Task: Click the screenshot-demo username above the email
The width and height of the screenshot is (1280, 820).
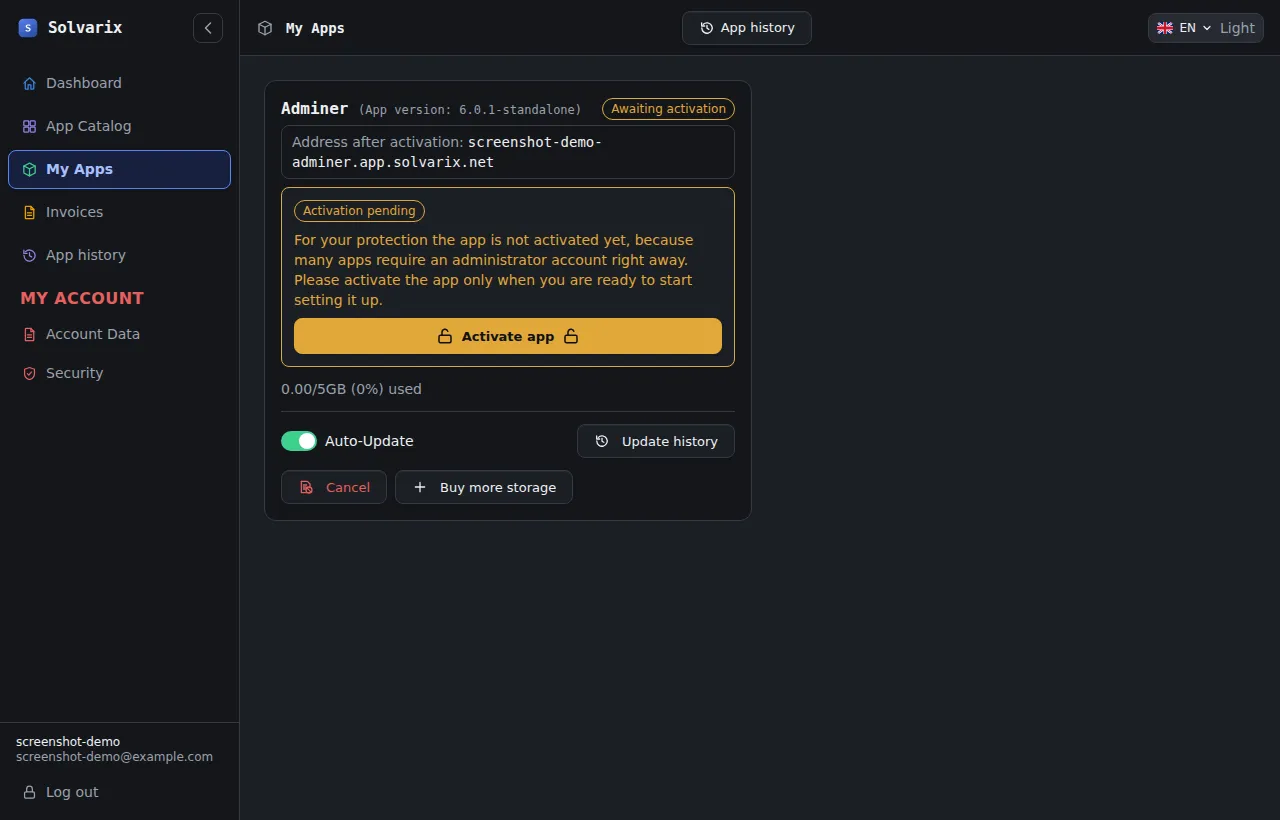Action: tap(68, 742)
